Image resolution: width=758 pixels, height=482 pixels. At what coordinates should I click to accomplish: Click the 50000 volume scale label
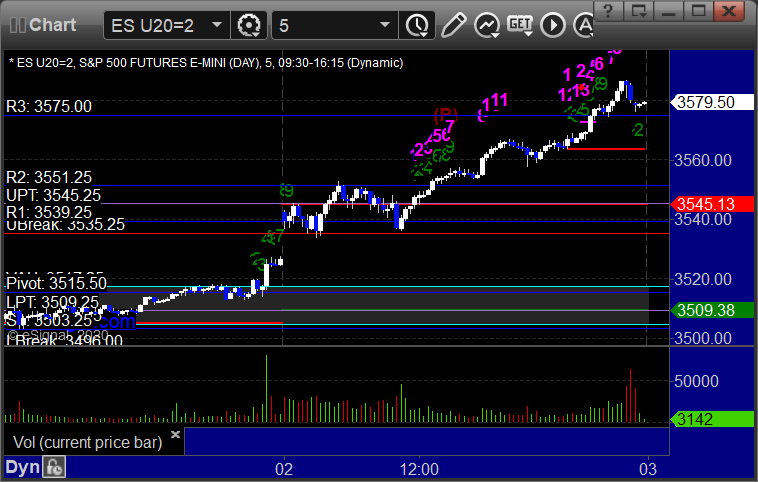point(696,381)
